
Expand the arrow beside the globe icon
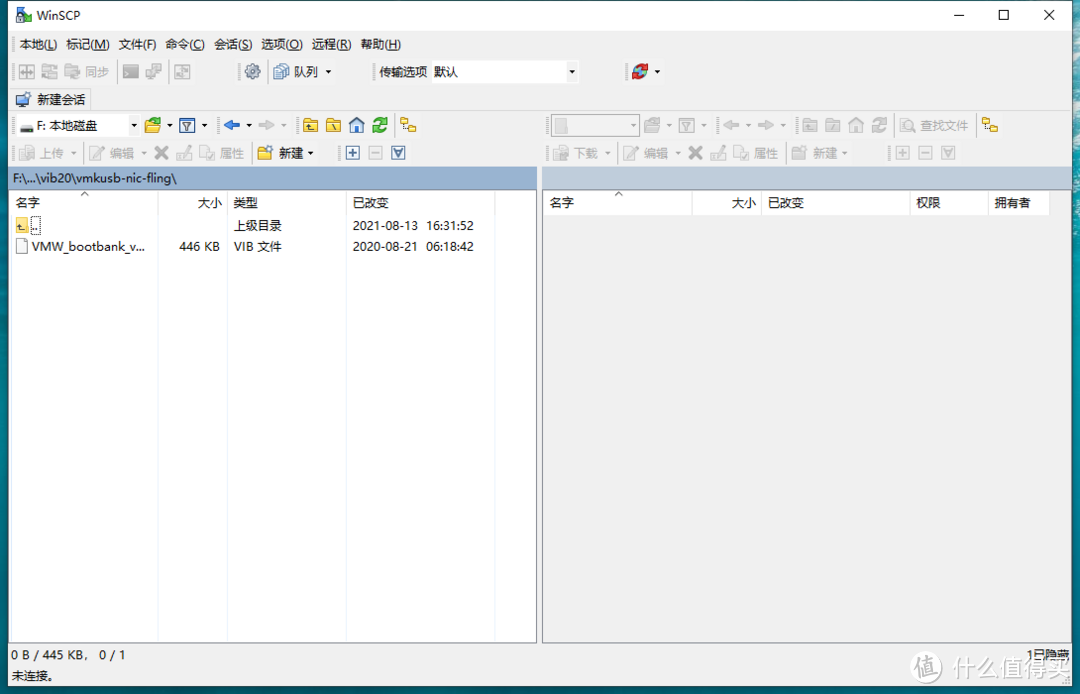(658, 72)
